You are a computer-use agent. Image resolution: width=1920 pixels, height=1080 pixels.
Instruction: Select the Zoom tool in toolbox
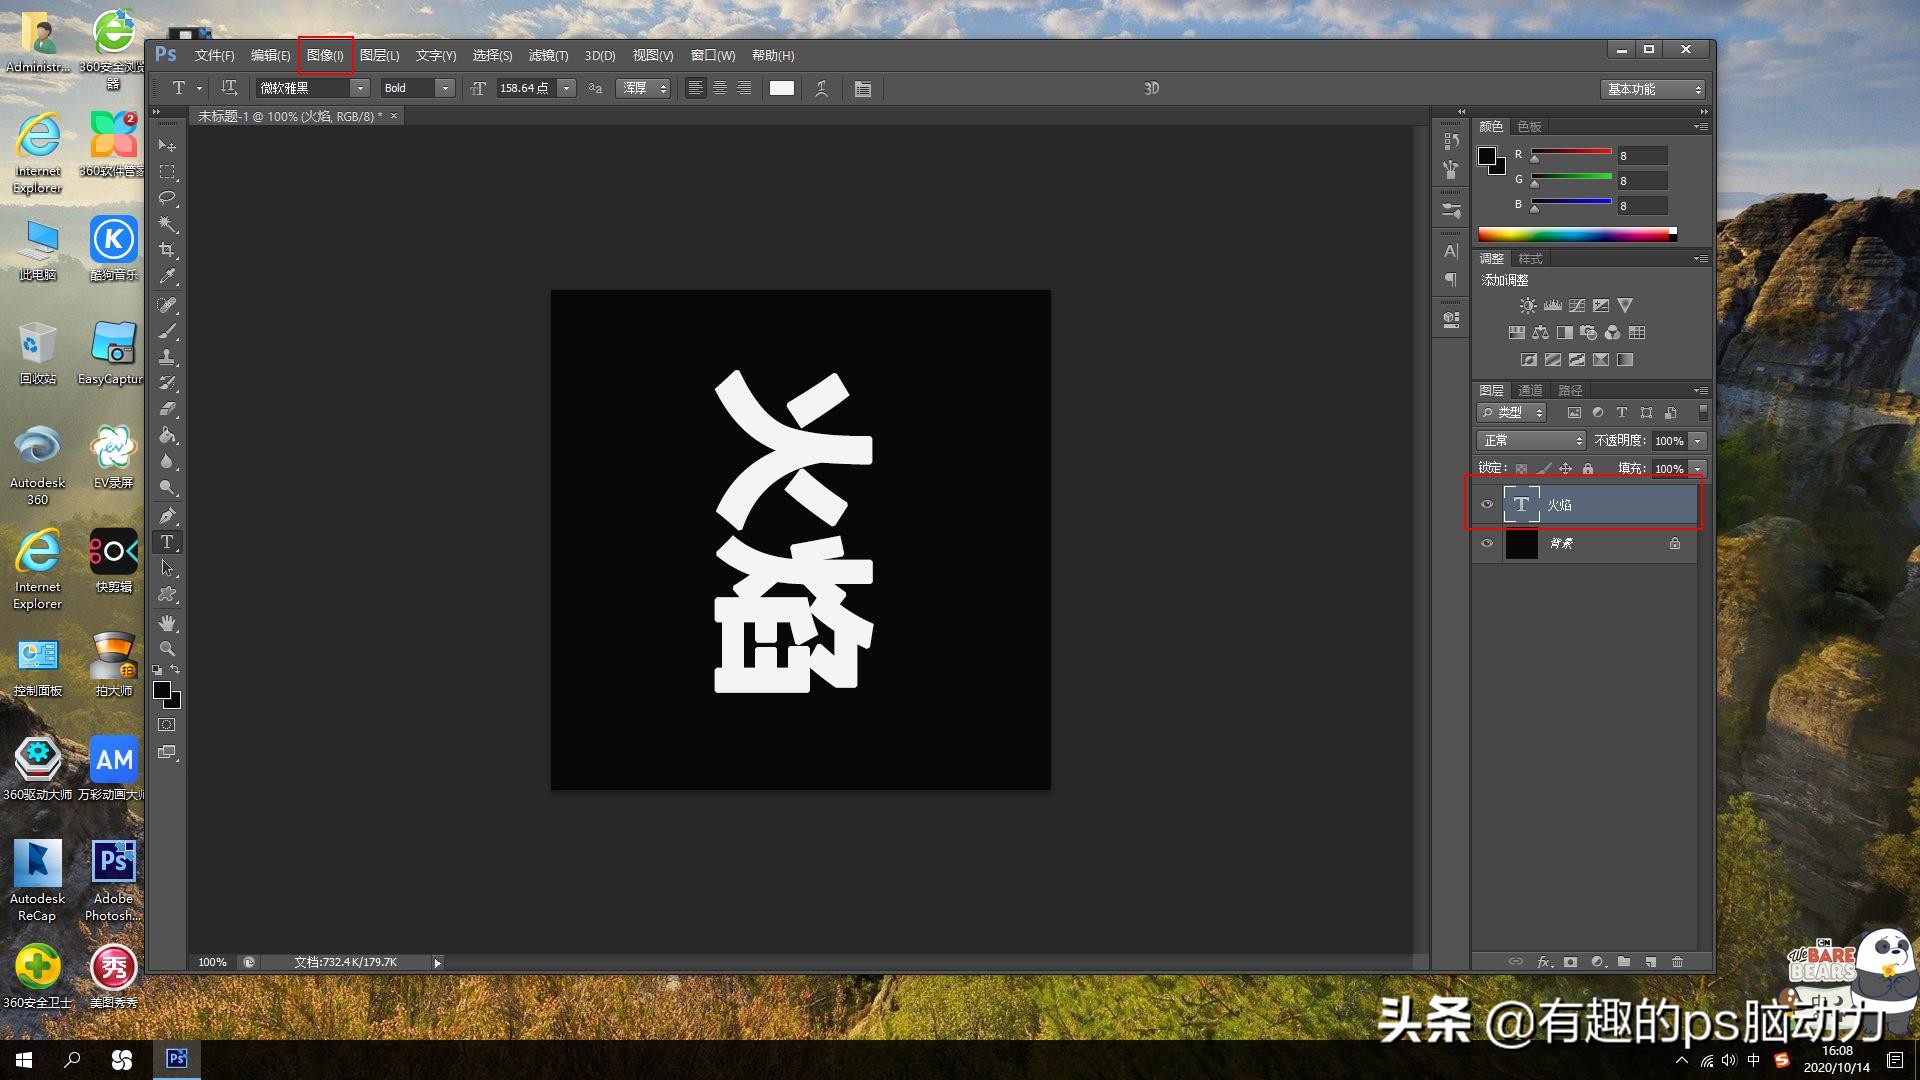[x=167, y=648]
